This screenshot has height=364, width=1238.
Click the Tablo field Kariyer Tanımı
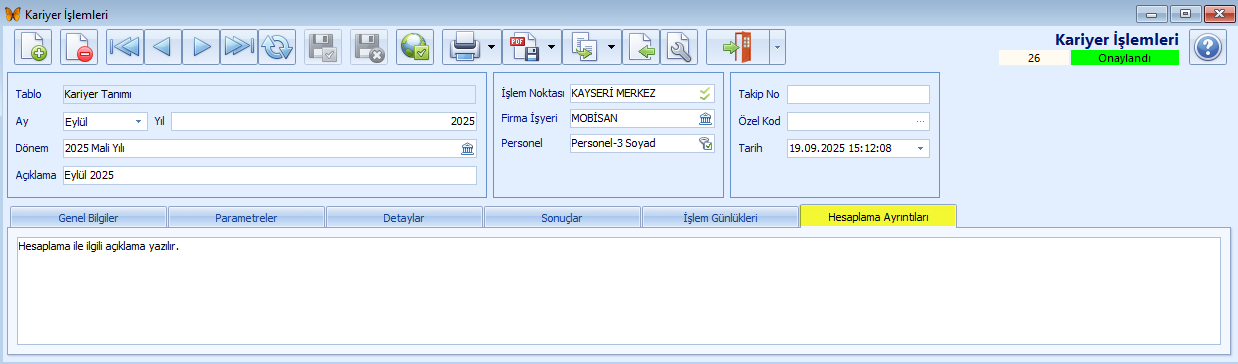pos(269,94)
